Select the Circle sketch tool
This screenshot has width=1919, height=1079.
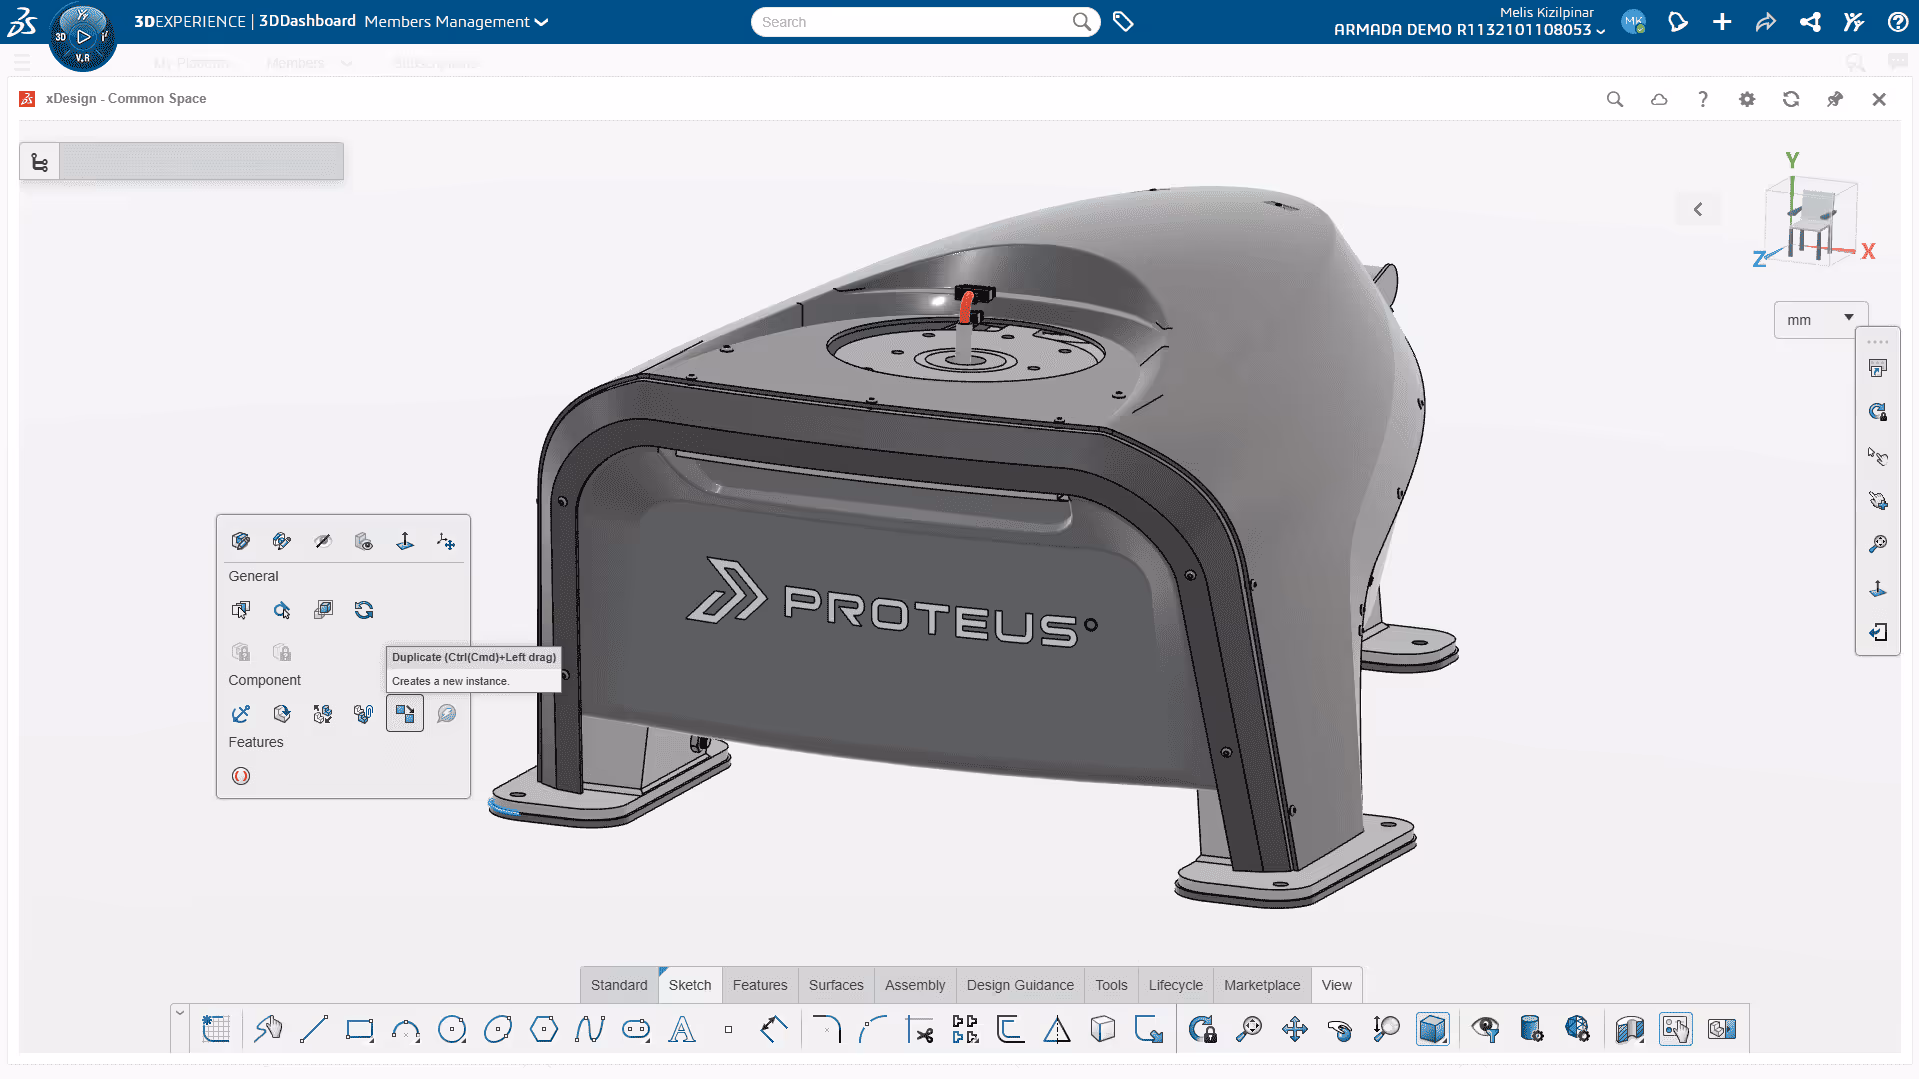click(452, 1029)
